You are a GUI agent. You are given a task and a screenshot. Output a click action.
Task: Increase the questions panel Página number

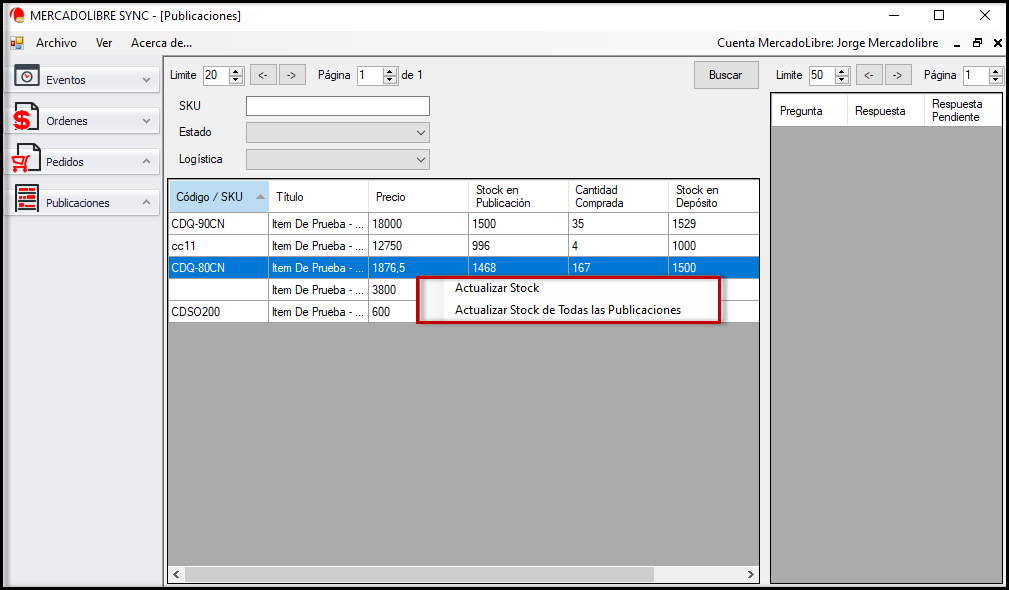tap(995, 71)
